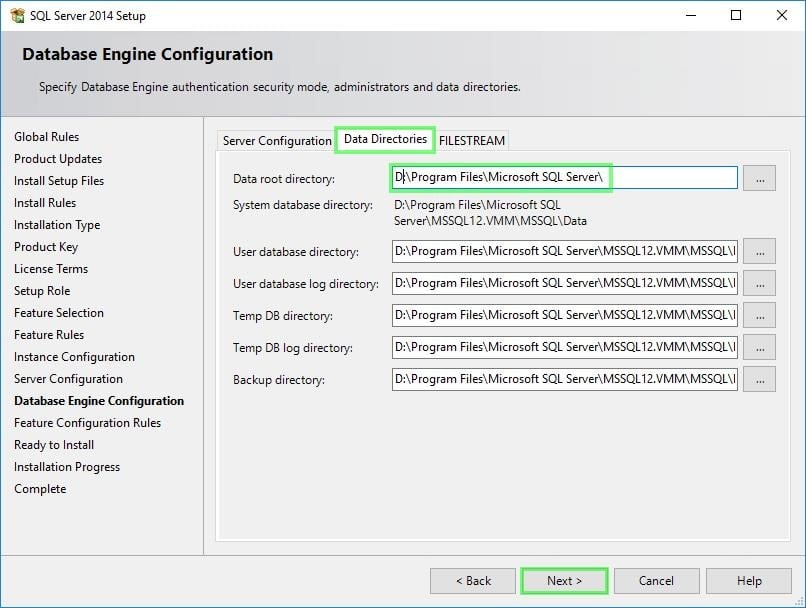Browse for Backup directory
Image resolution: width=806 pixels, height=608 pixels.
tap(759, 379)
